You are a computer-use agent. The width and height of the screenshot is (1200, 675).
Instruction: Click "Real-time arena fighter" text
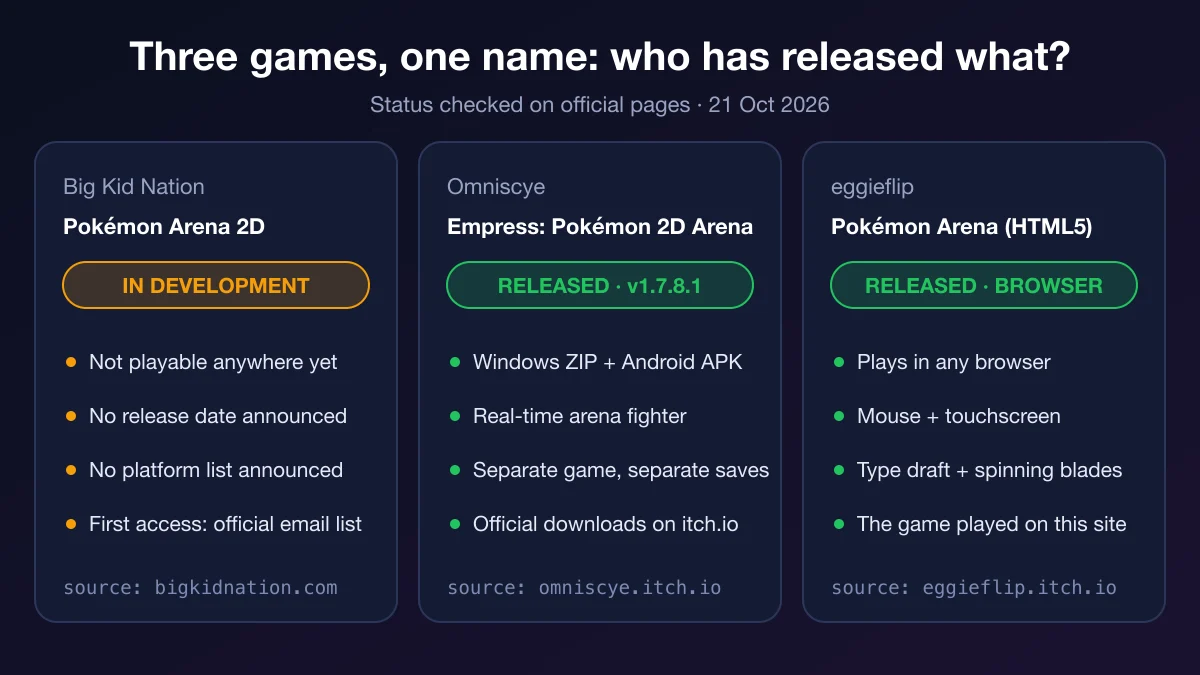click(580, 416)
